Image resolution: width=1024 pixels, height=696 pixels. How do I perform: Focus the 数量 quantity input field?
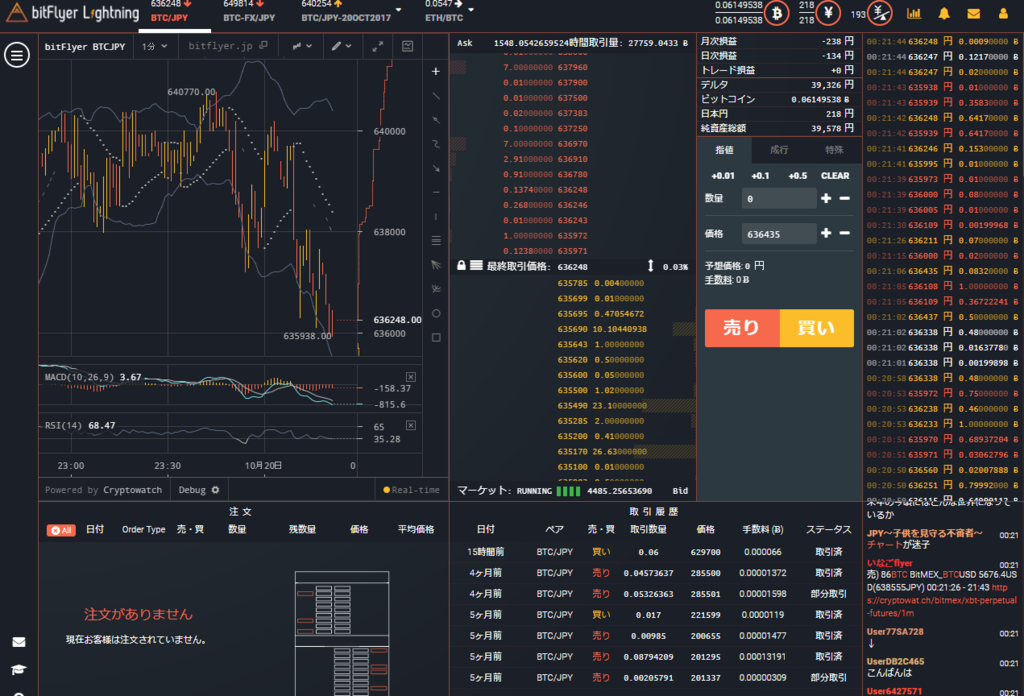pos(779,198)
